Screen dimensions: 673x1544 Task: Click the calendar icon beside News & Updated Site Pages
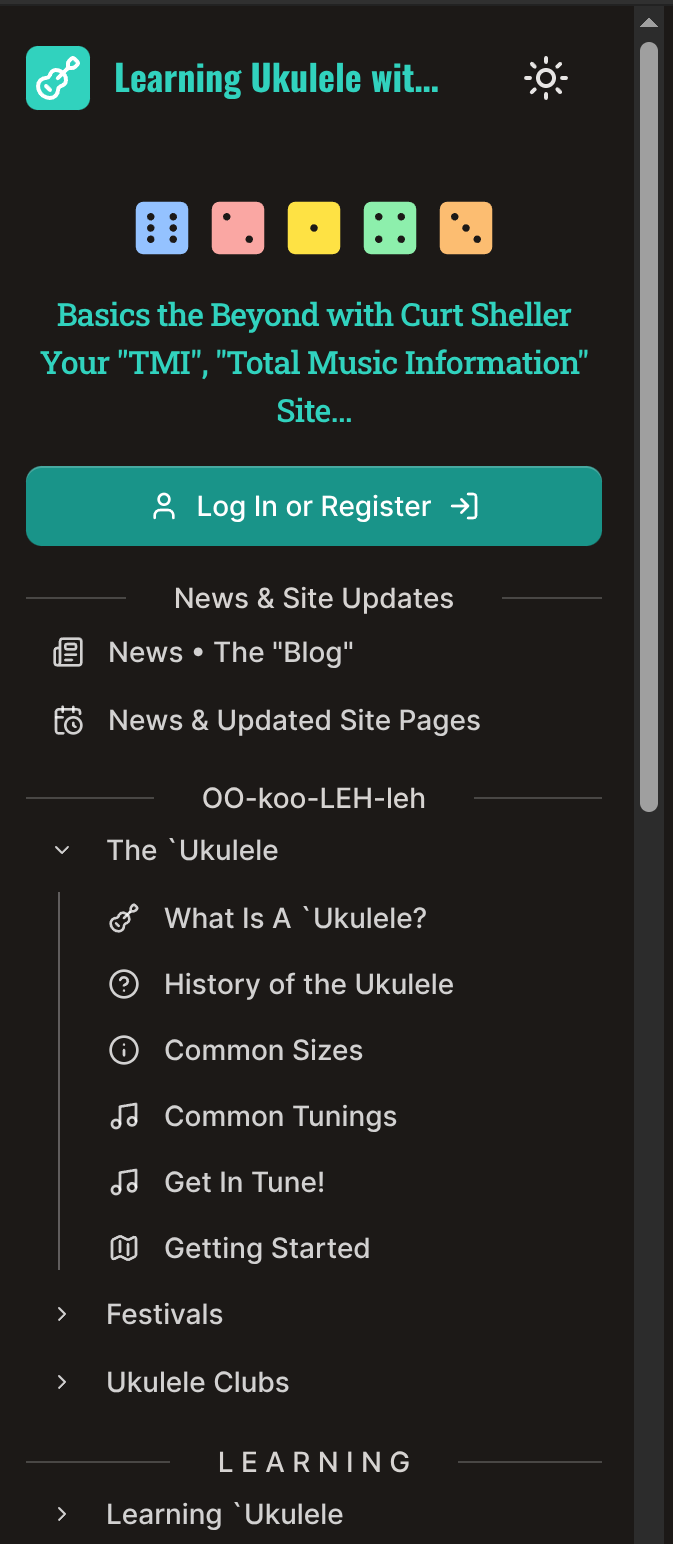pos(67,719)
